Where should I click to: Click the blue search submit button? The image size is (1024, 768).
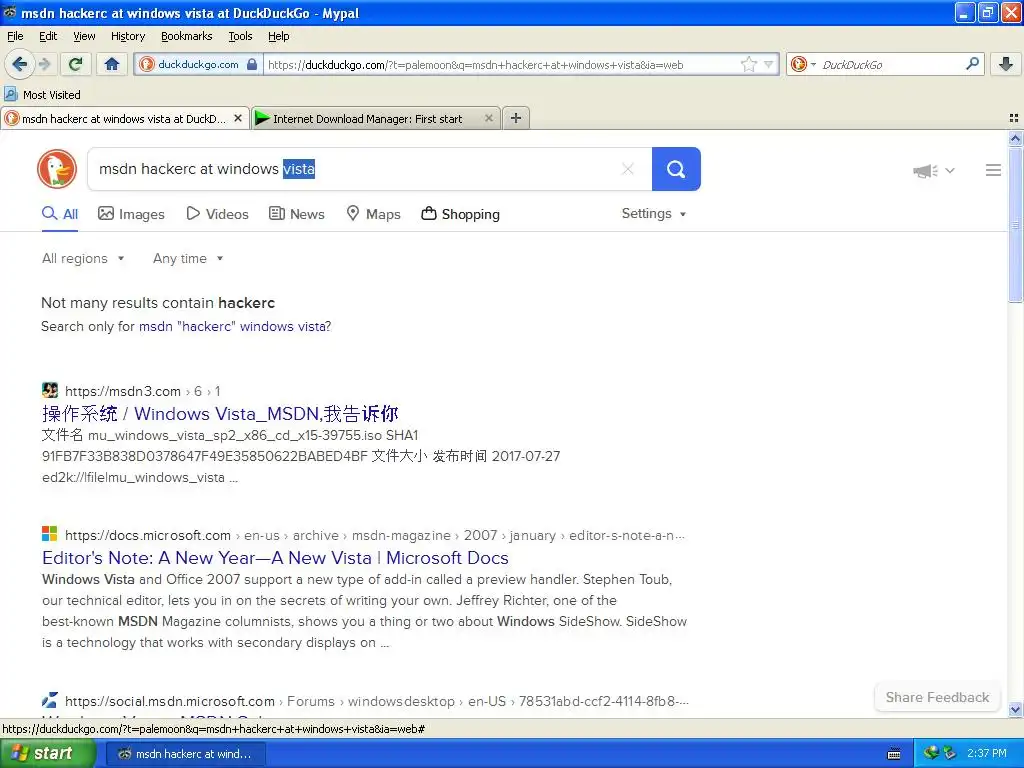pos(676,169)
